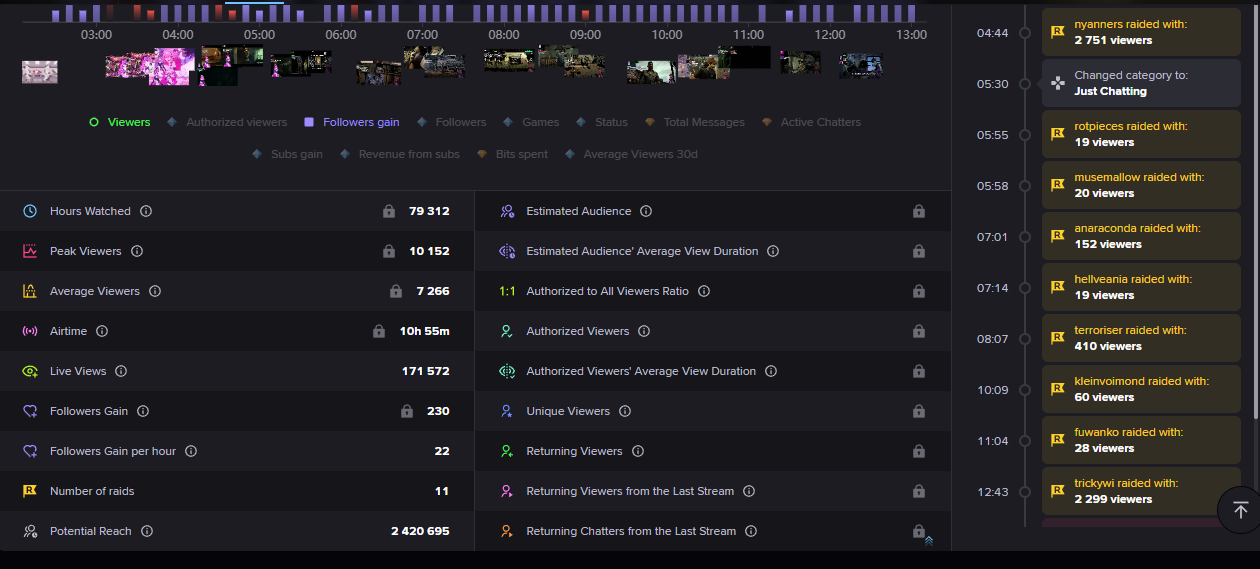Viewport: 1260px width, 569px height.
Task: Click the lock icon on Estimated Audience row
Action: [x=918, y=211]
